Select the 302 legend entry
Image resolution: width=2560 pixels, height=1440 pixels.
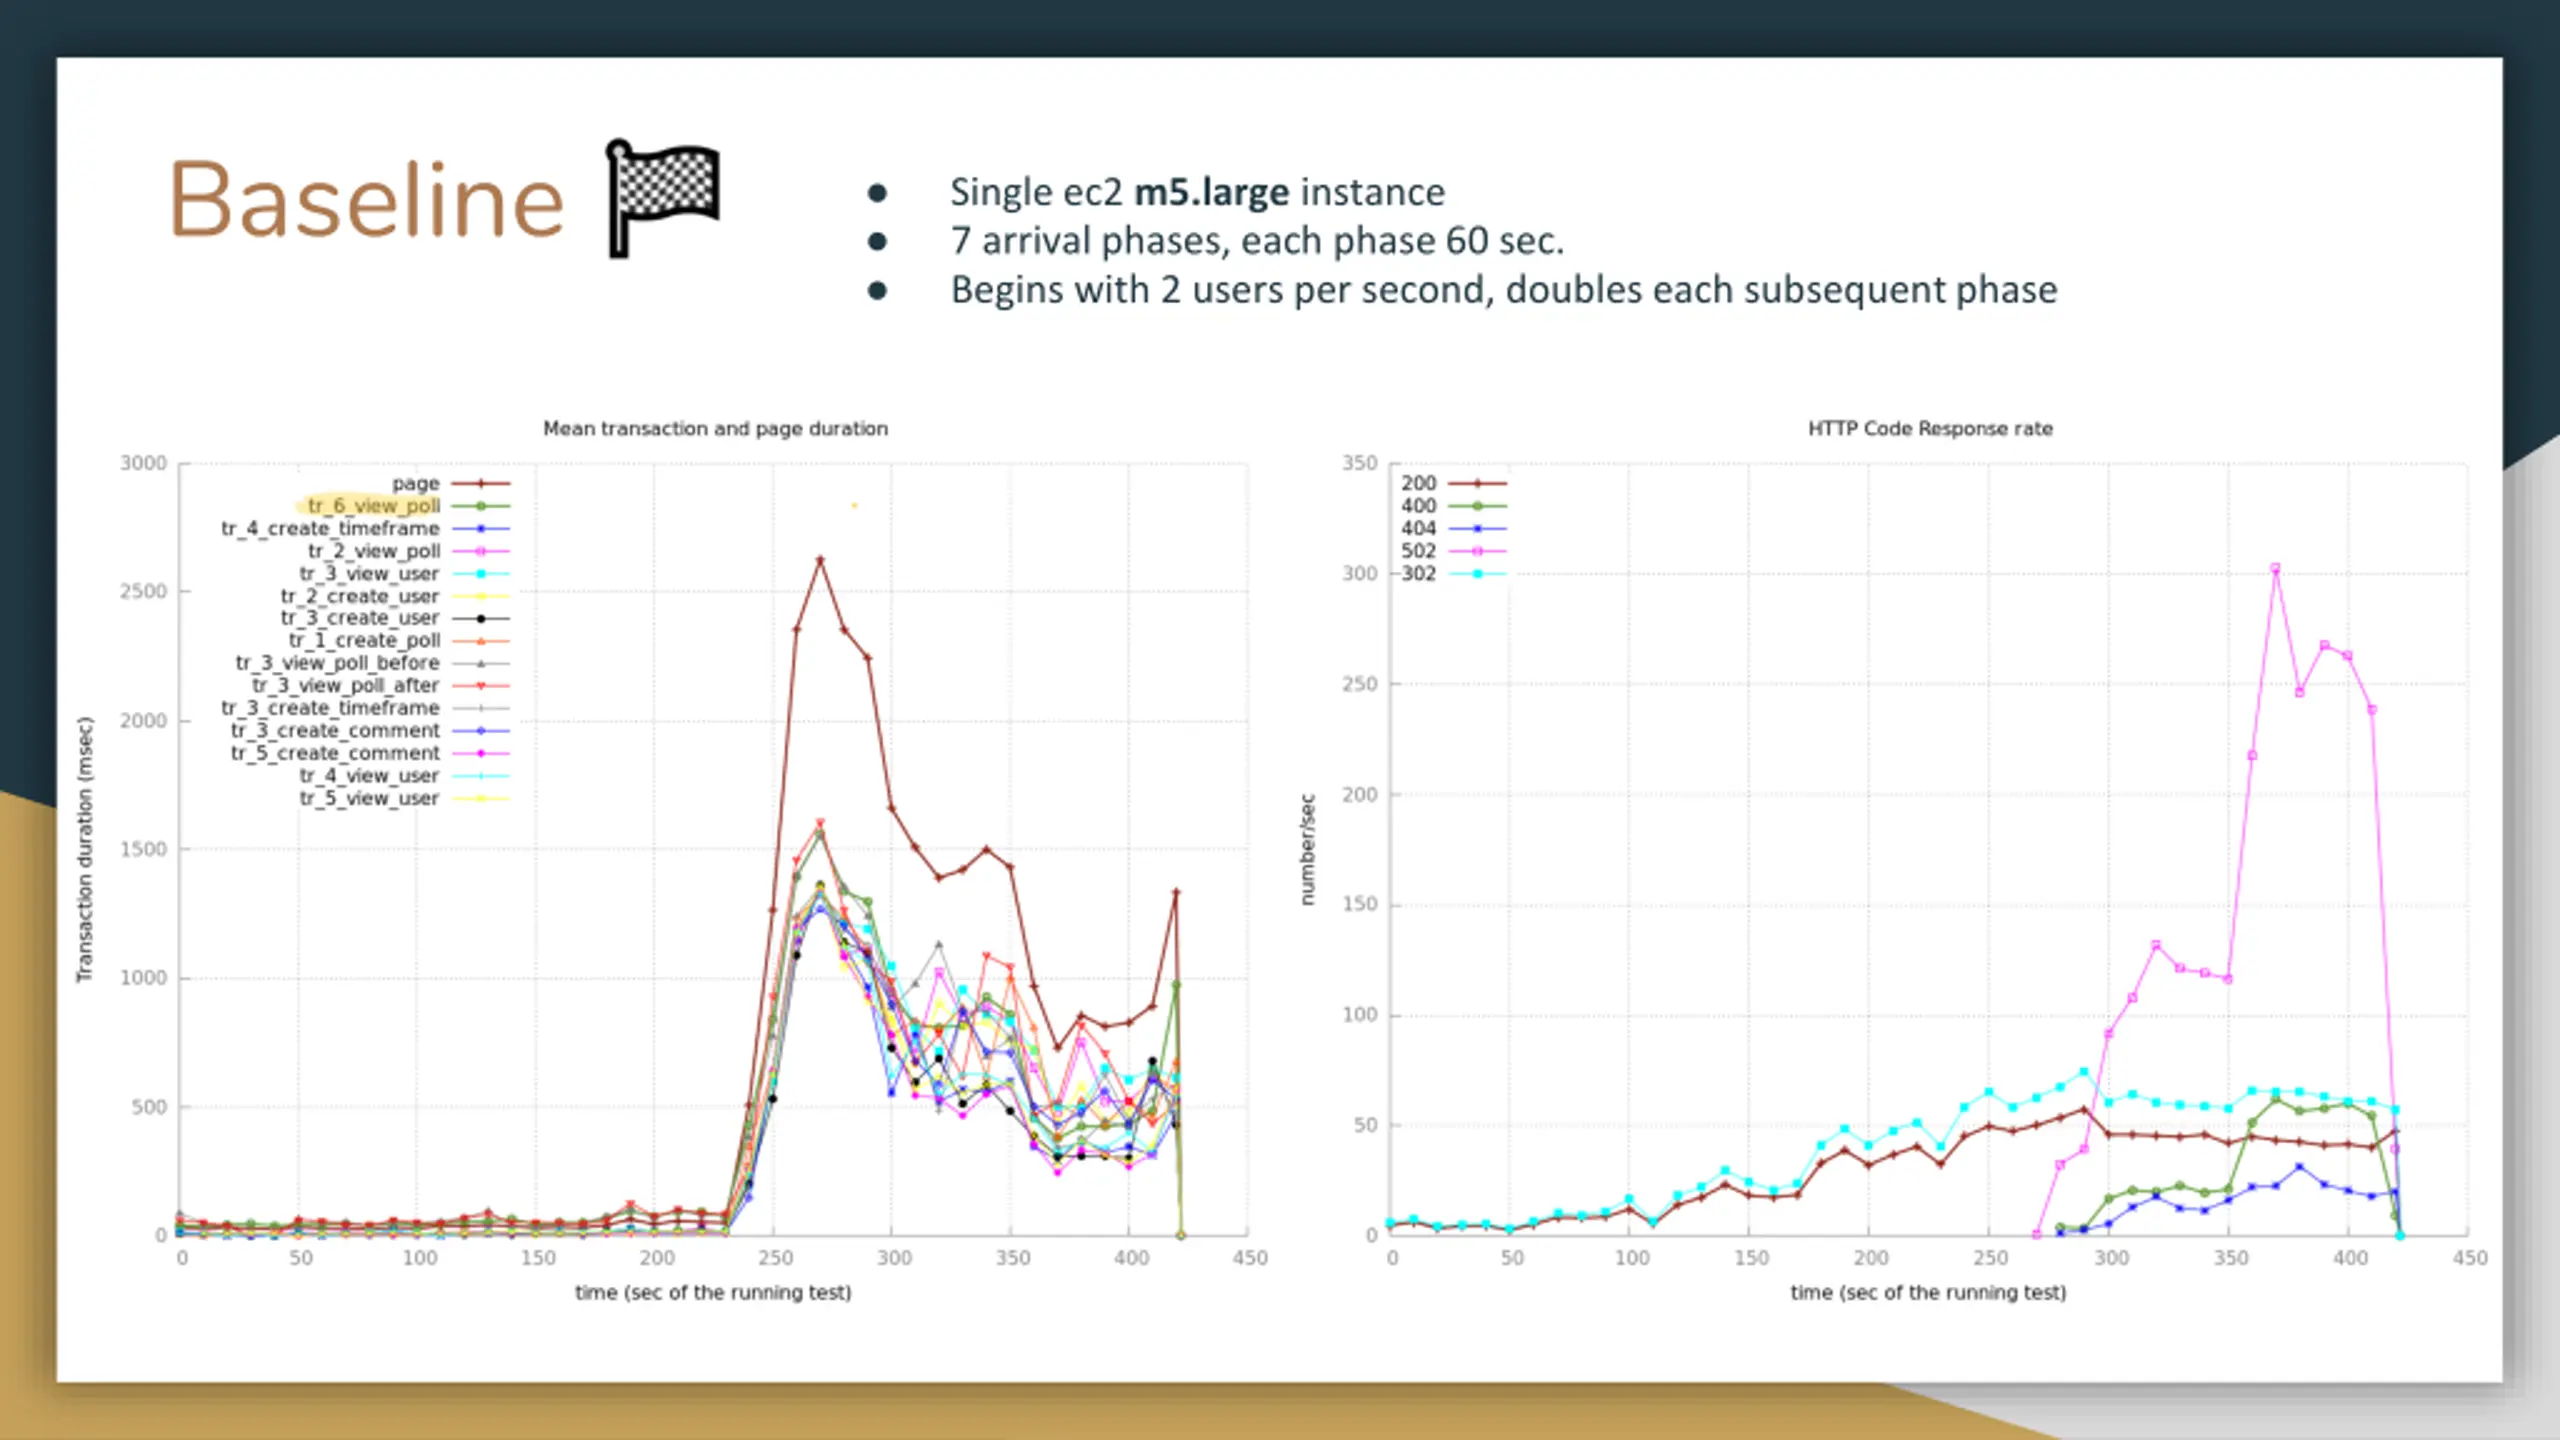(x=1452, y=574)
